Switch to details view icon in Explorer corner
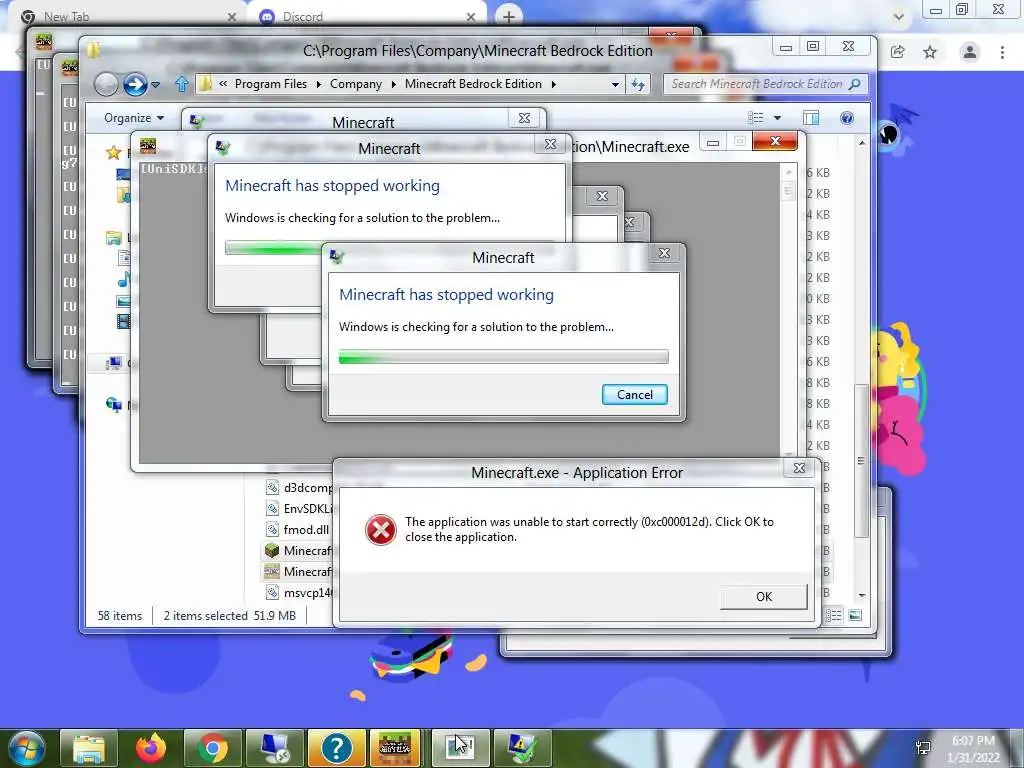Image resolution: width=1024 pixels, height=768 pixels. 834,615
